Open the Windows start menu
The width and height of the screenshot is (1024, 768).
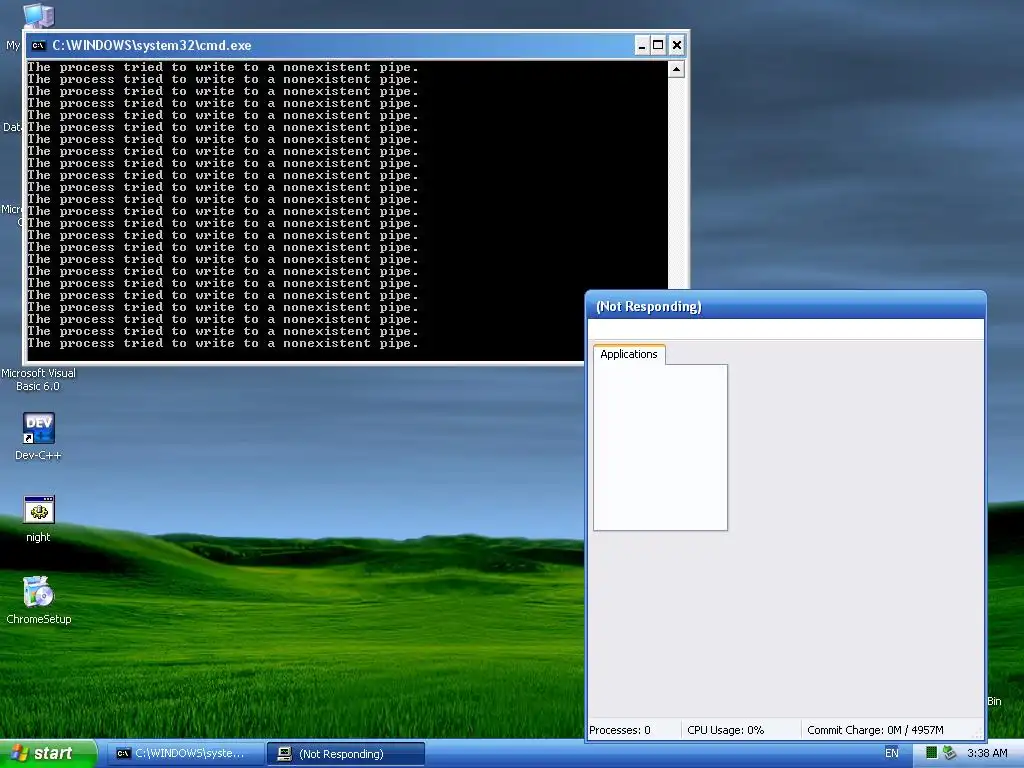click(48, 754)
